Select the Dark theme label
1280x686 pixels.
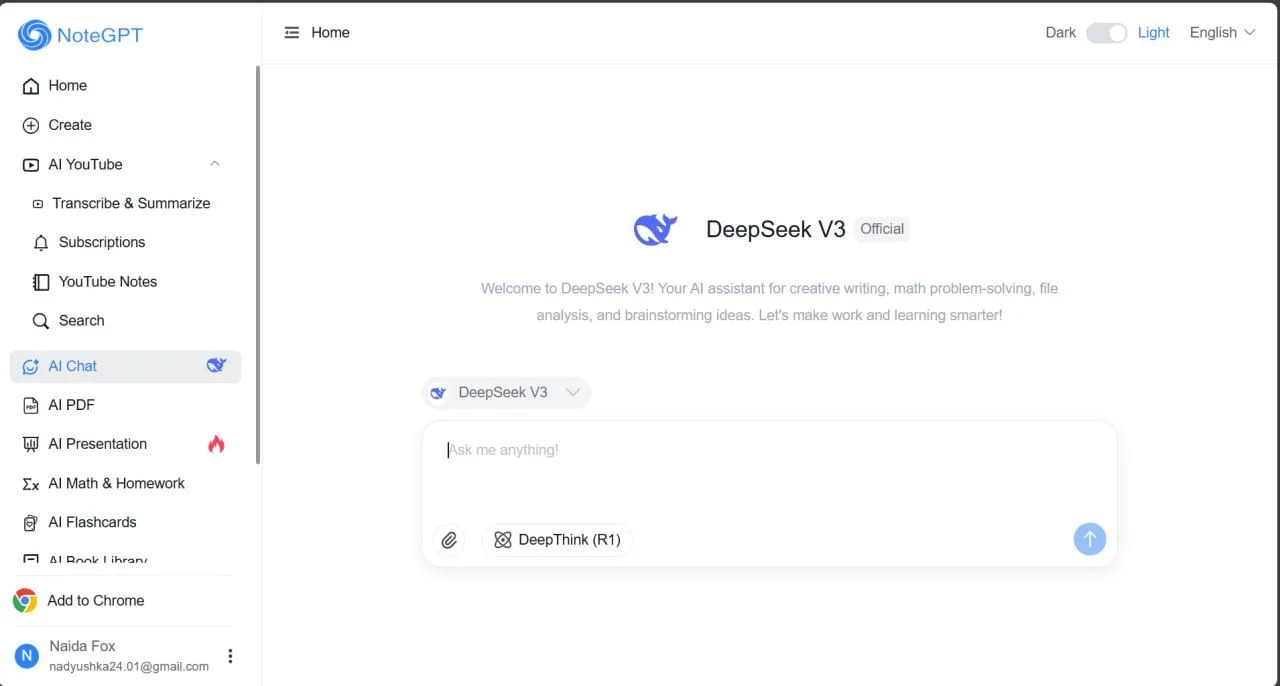point(1061,33)
